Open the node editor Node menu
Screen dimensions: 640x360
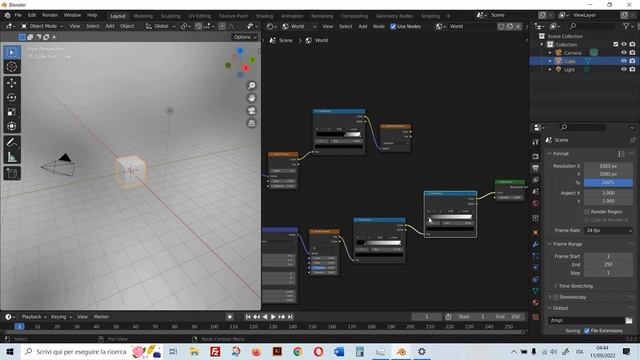click(x=379, y=27)
